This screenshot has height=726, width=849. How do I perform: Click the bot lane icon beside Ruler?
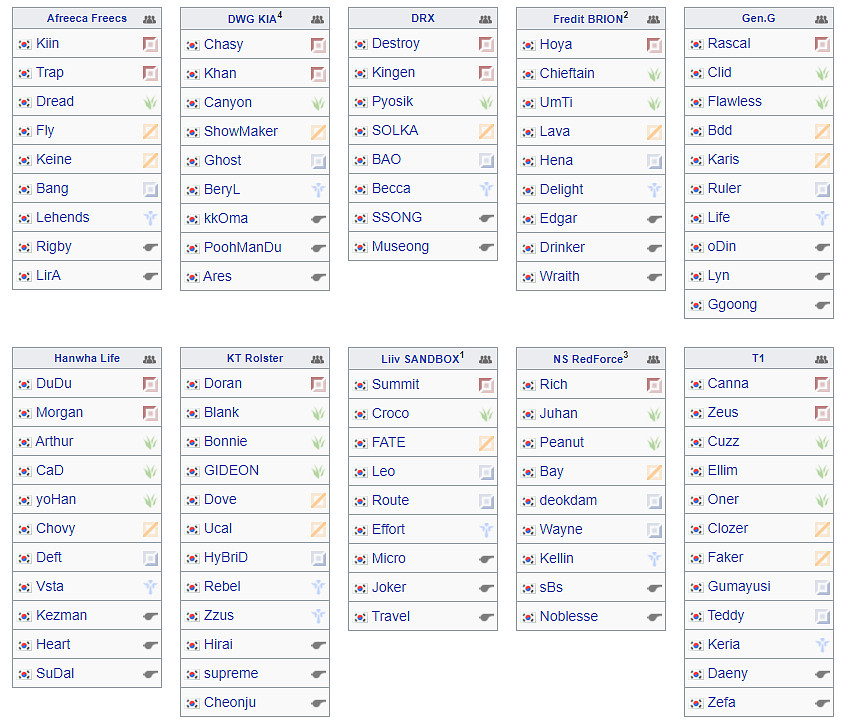tap(822, 189)
